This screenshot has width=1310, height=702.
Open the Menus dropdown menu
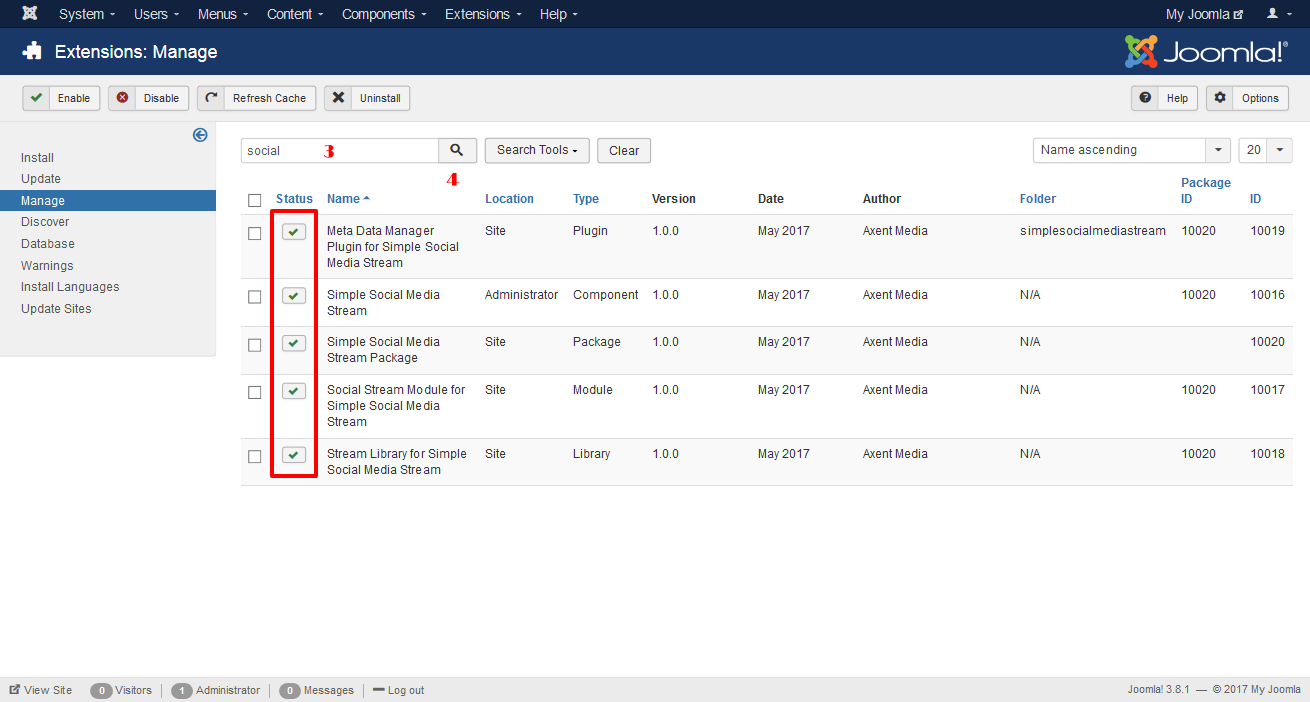pyautogui.click(x=222, y=14)
